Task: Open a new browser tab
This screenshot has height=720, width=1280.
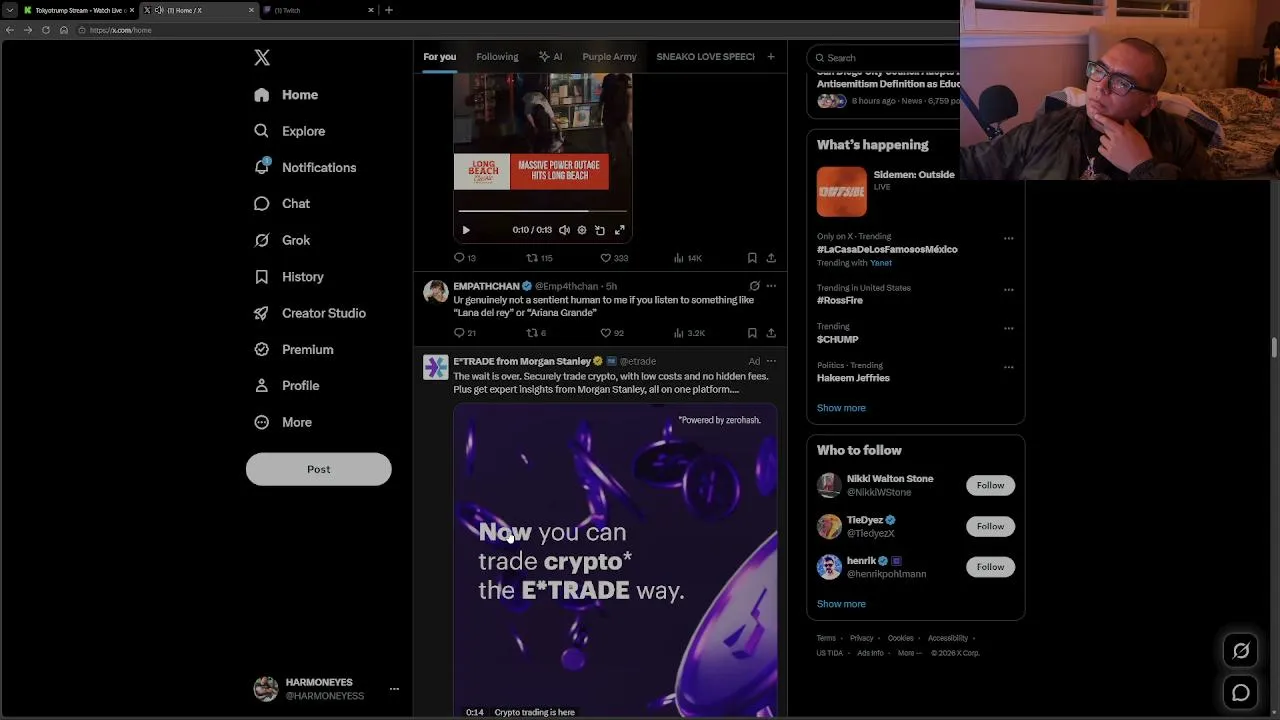Action: [389, 10]
